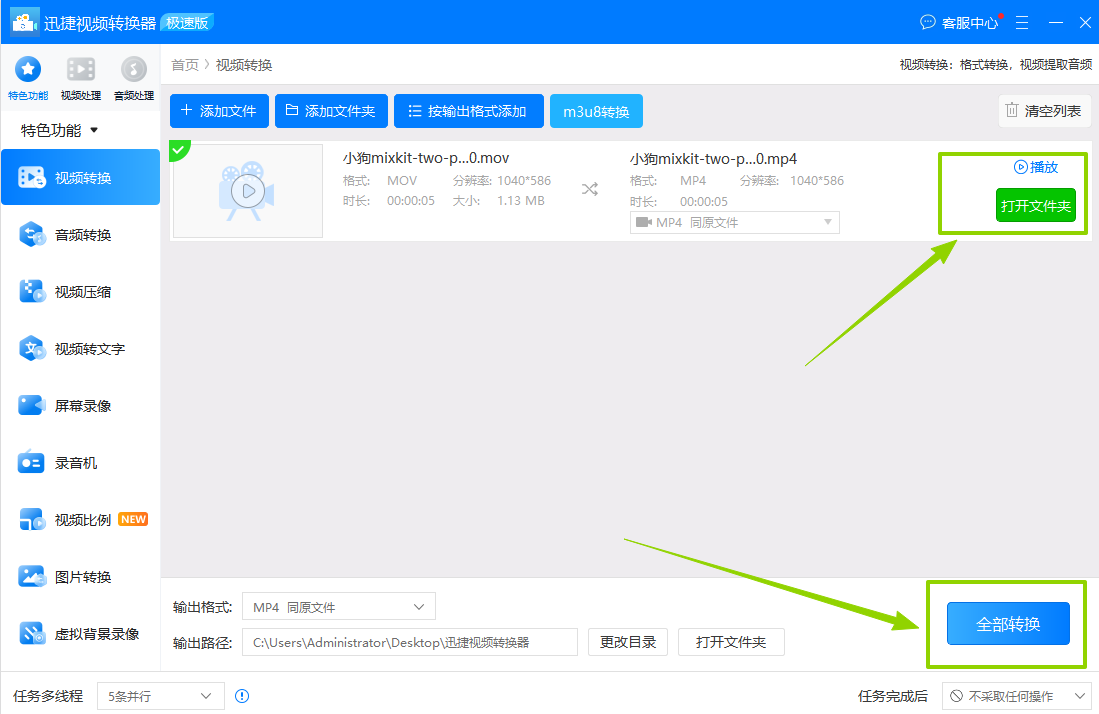Click inside the 输出路径 output path field
1099x714 pixels.
click(410, 641)
